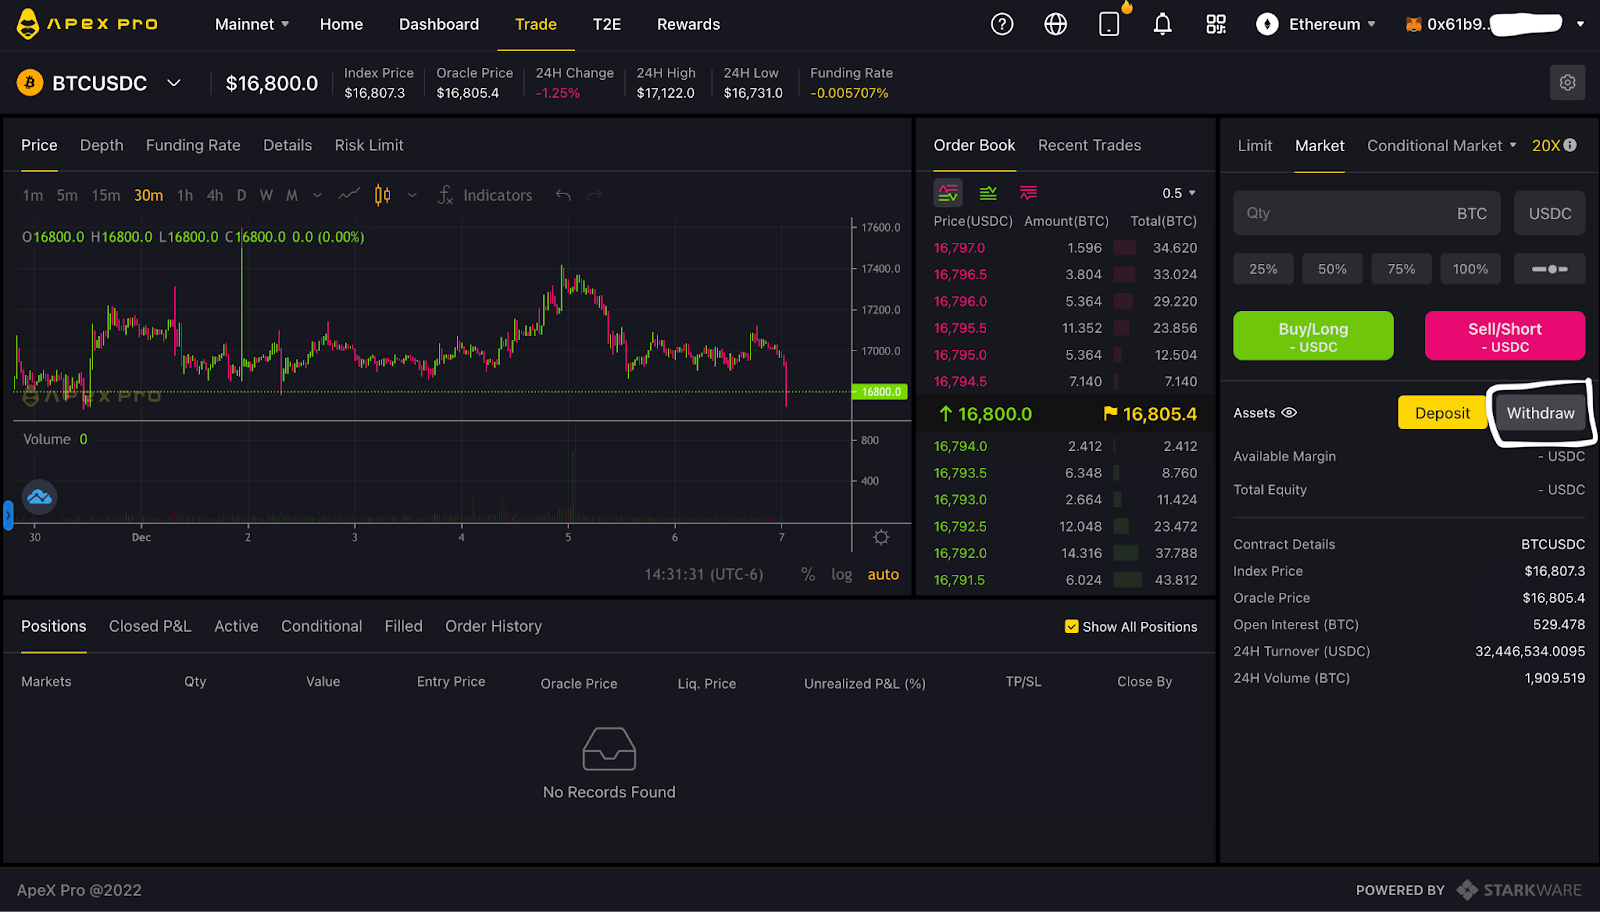Switch to the Recent Trades tab
The image size is (1600, 912).
[x=1089, y=145]
